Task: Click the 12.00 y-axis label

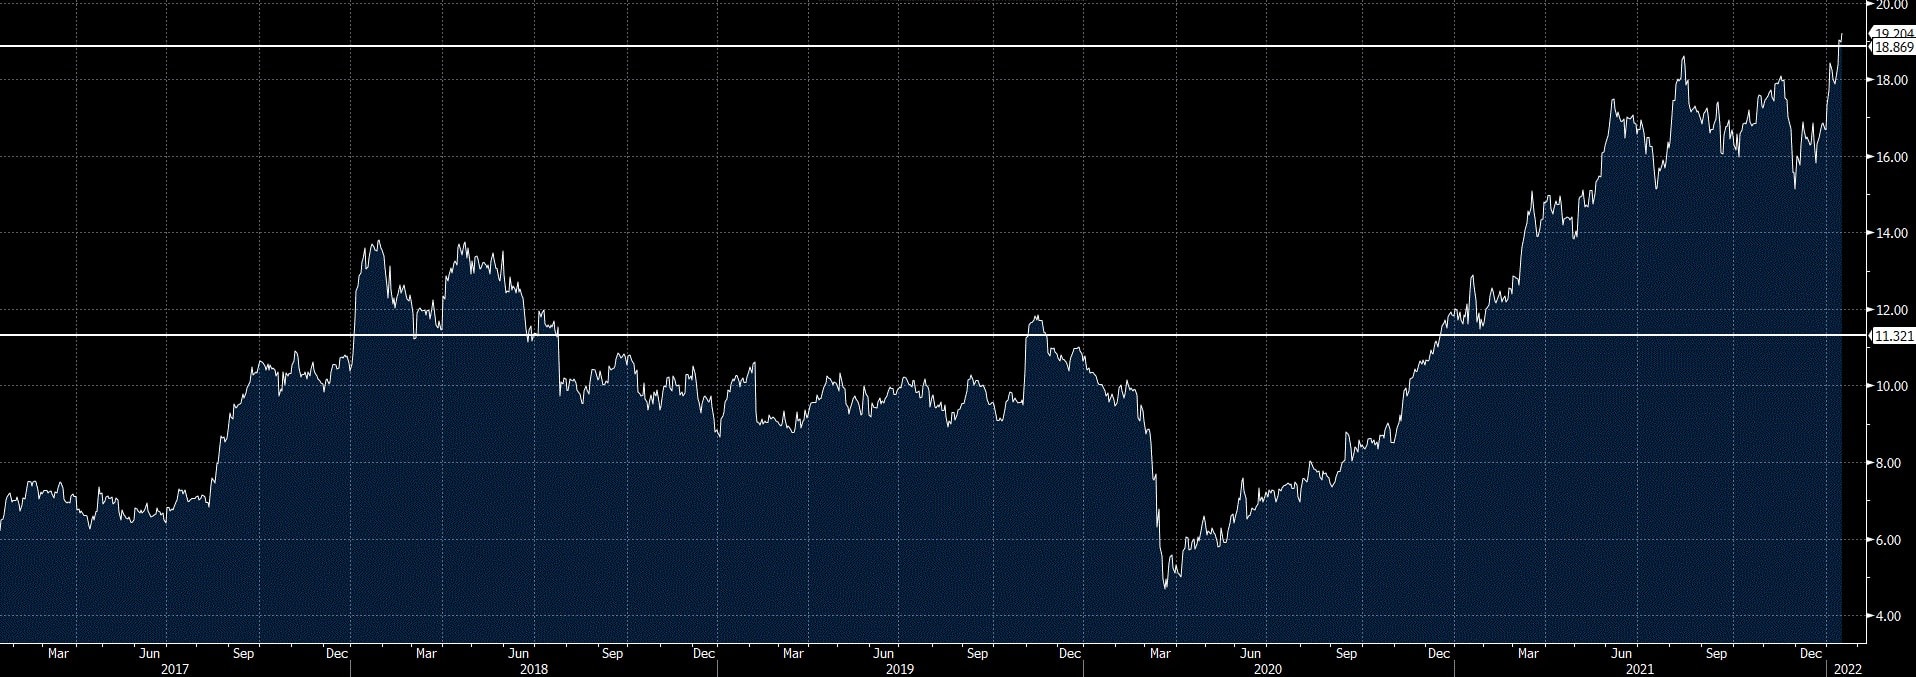Action: click(1892, 311)
